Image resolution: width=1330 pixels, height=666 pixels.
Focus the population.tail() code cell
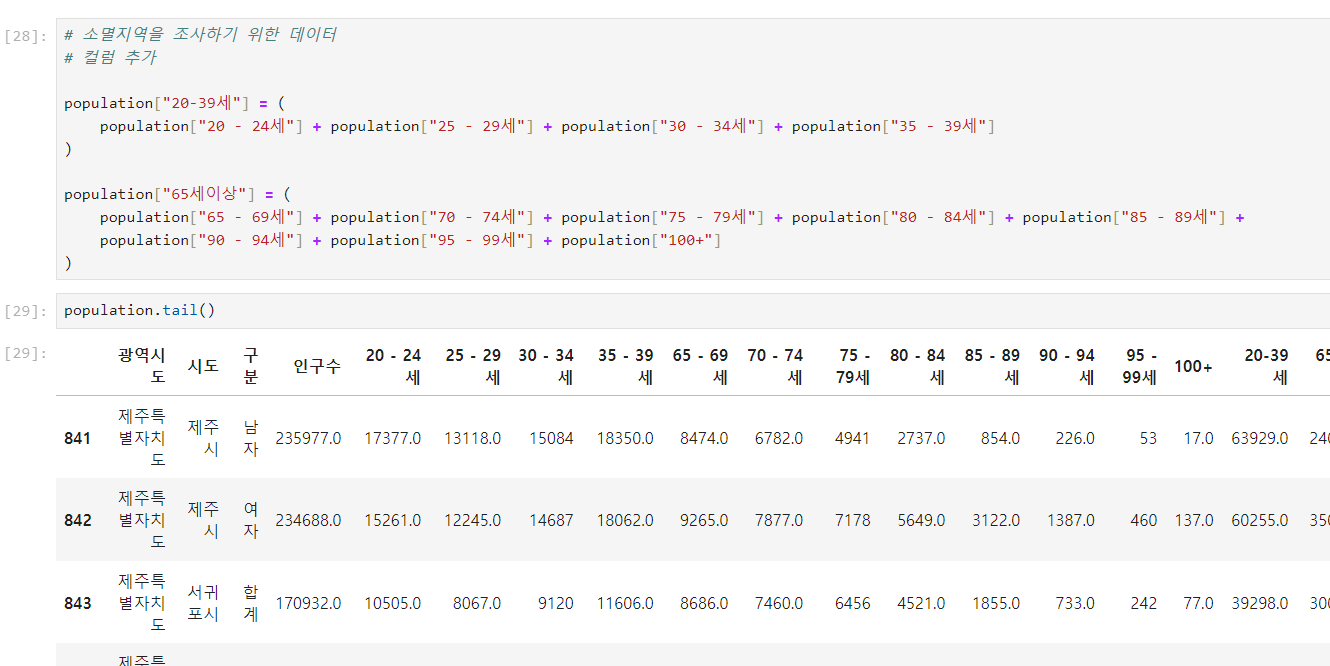(x=693, y=311)
